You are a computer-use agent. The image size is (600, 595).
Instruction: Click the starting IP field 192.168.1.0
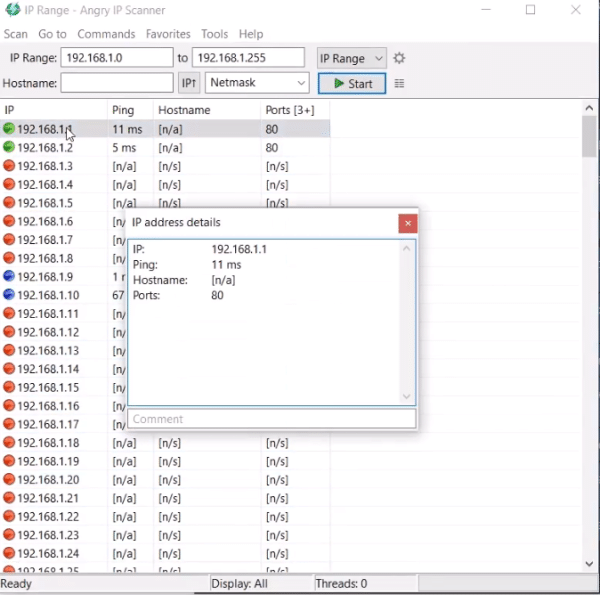[x=117, y=58]
